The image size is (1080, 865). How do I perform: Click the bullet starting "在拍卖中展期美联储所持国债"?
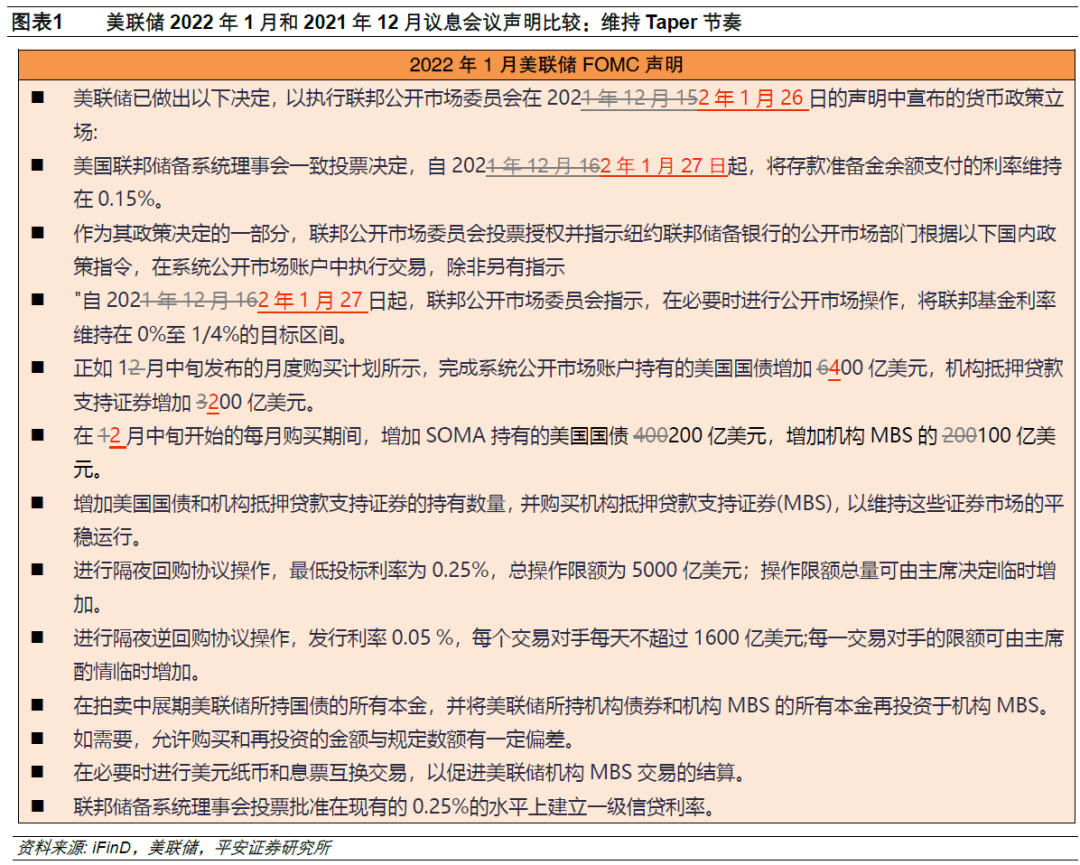point(563,705)
